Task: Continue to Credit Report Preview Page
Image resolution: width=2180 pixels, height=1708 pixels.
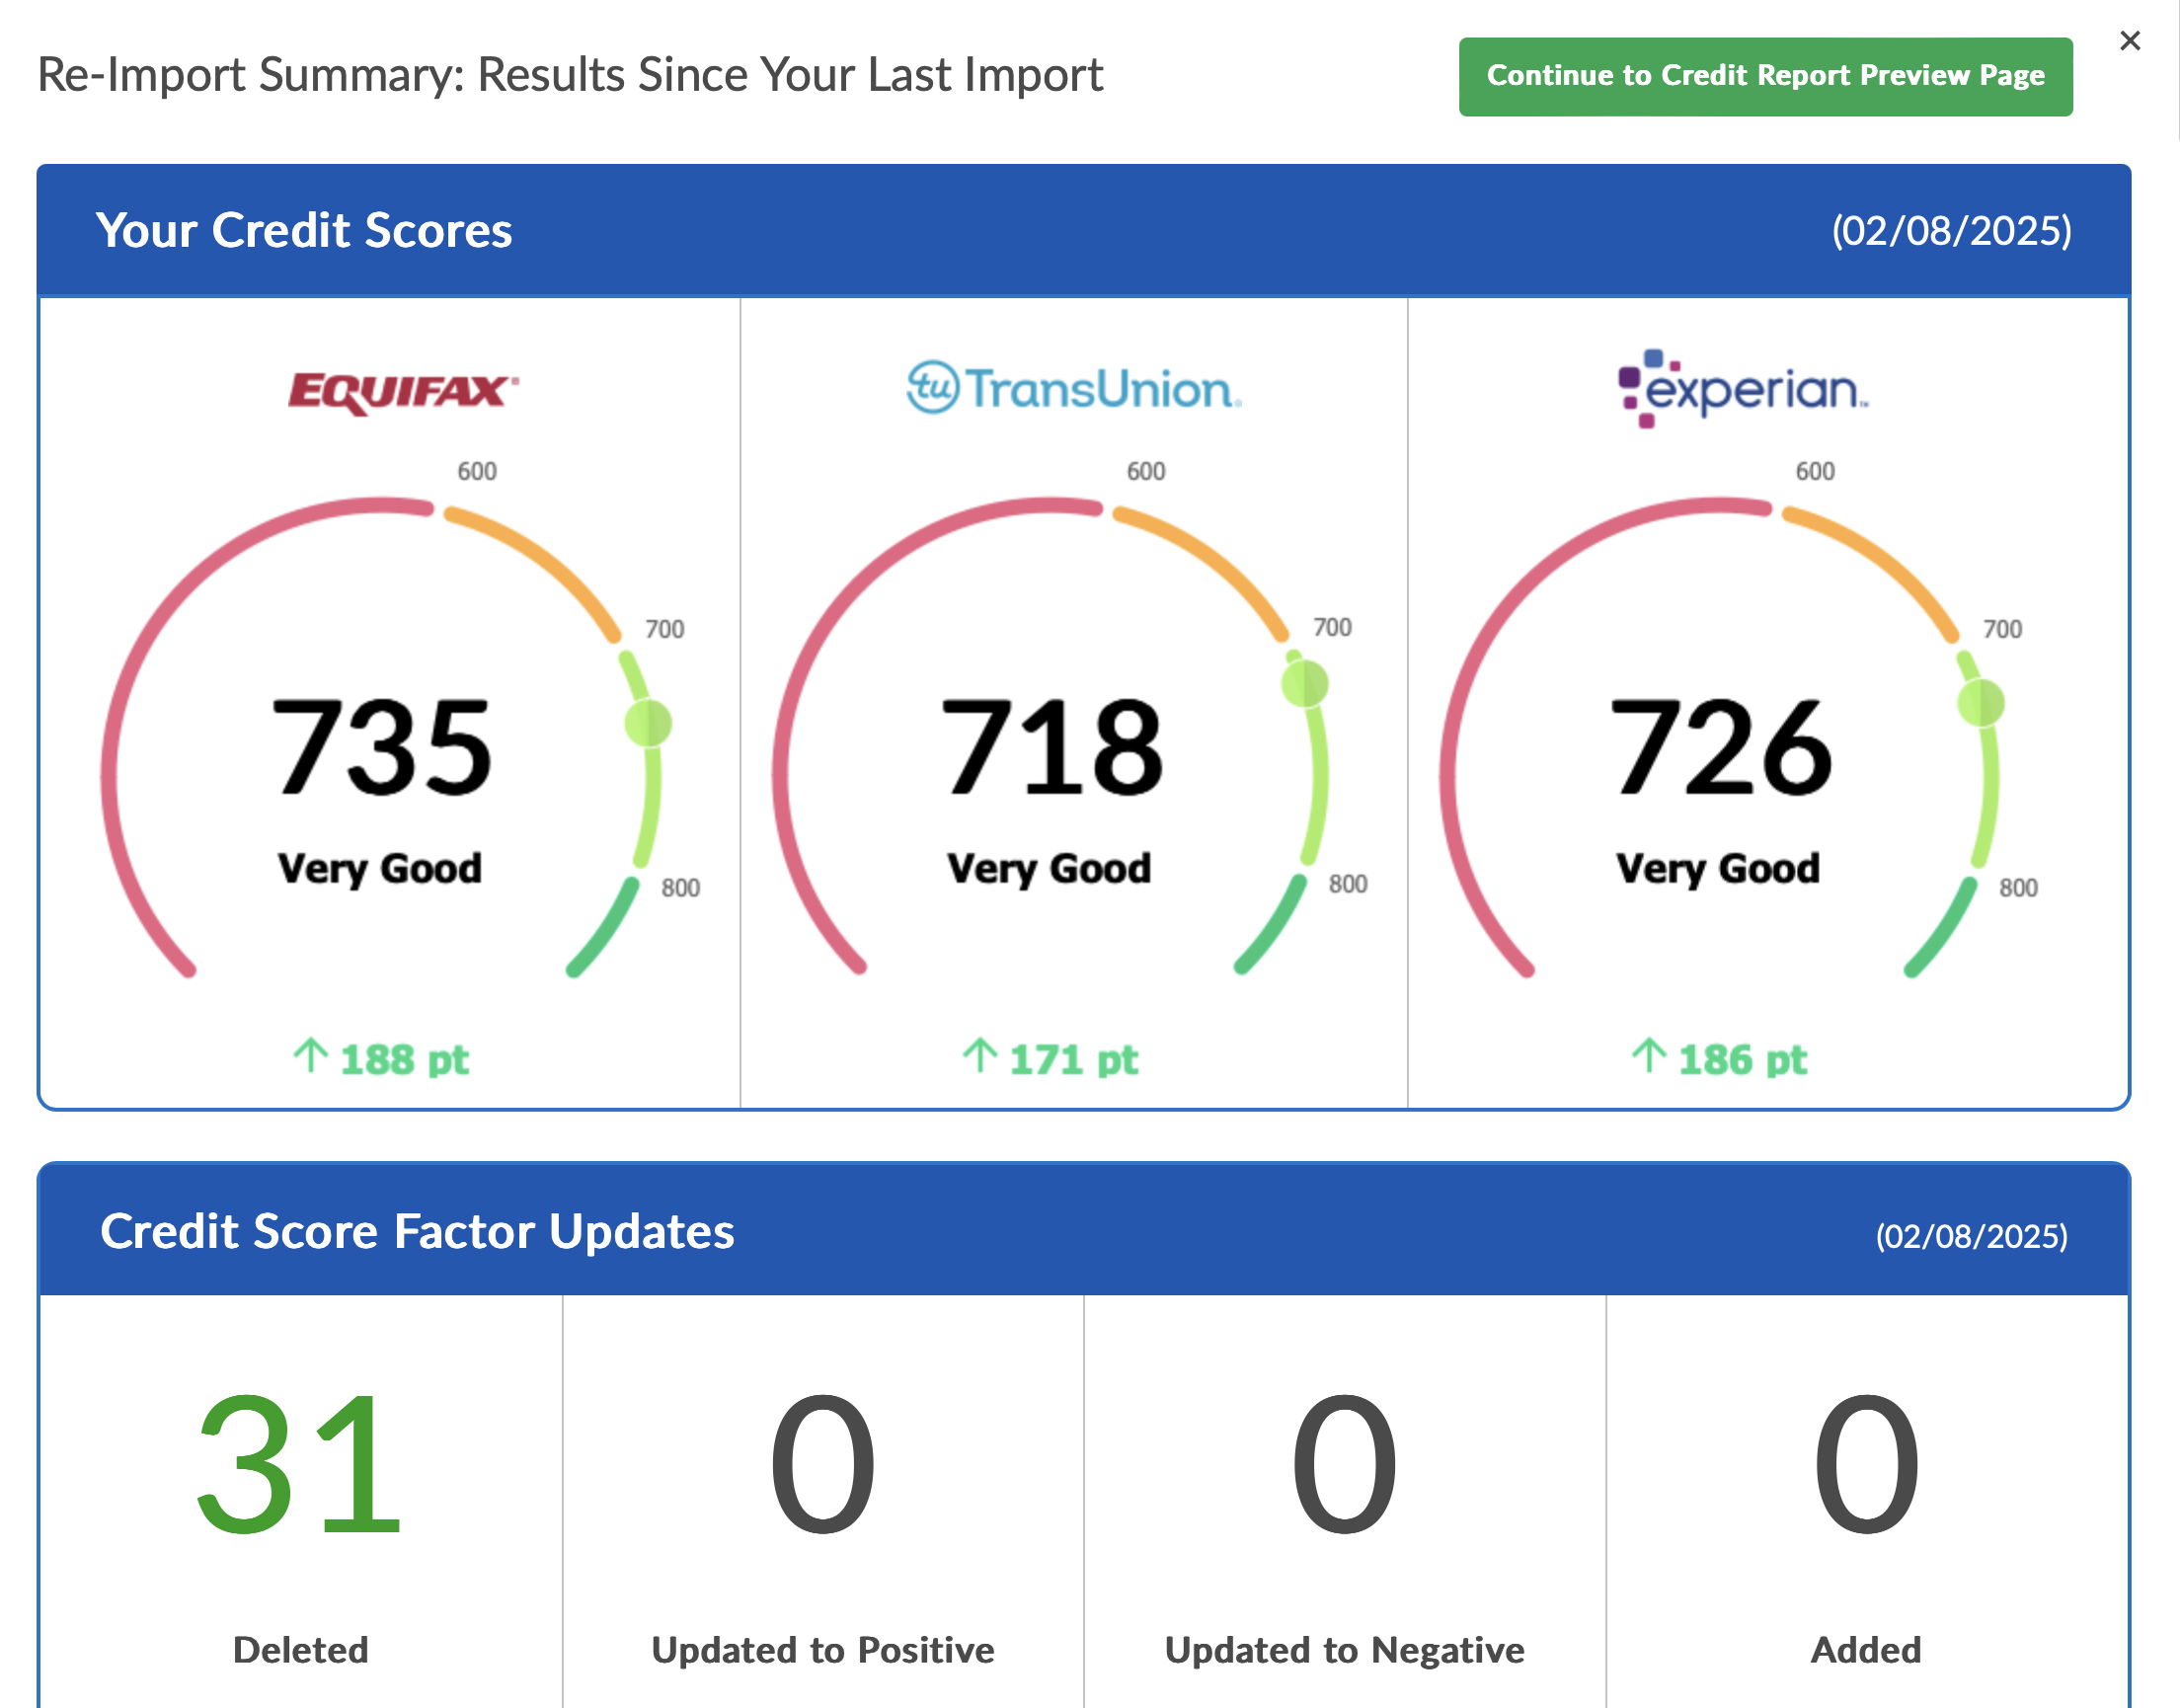Action: (x=1764, y=77)
